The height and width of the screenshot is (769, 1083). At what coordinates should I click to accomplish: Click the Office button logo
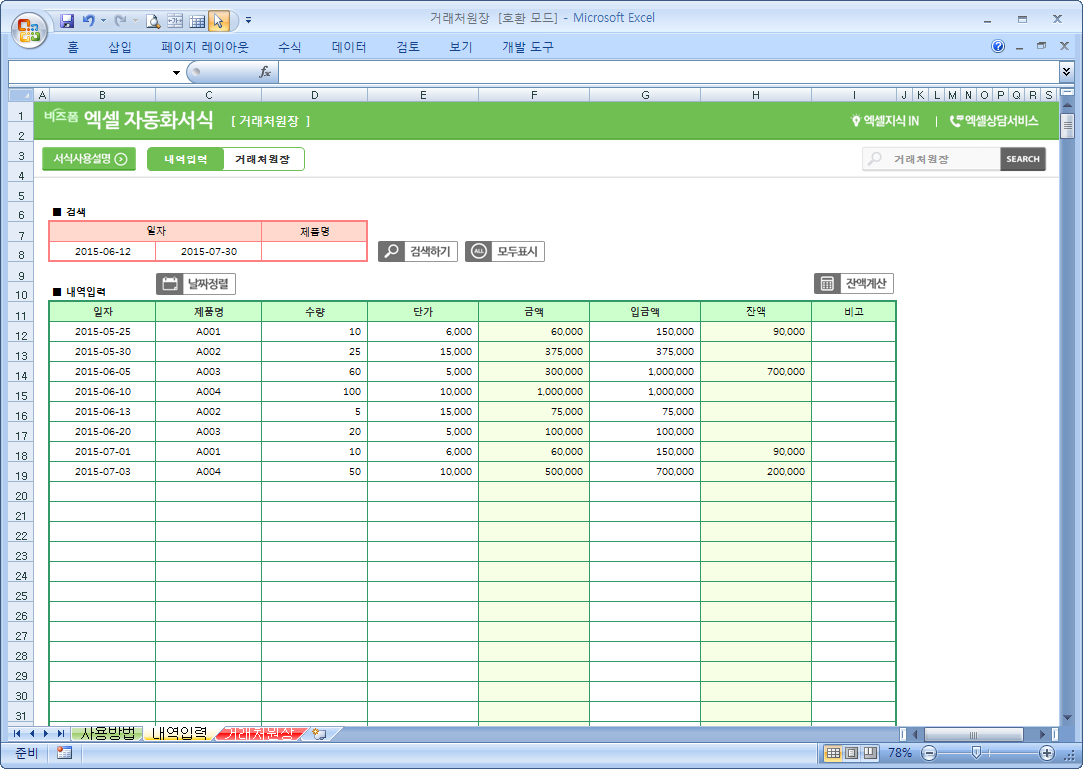click(28, 28)
